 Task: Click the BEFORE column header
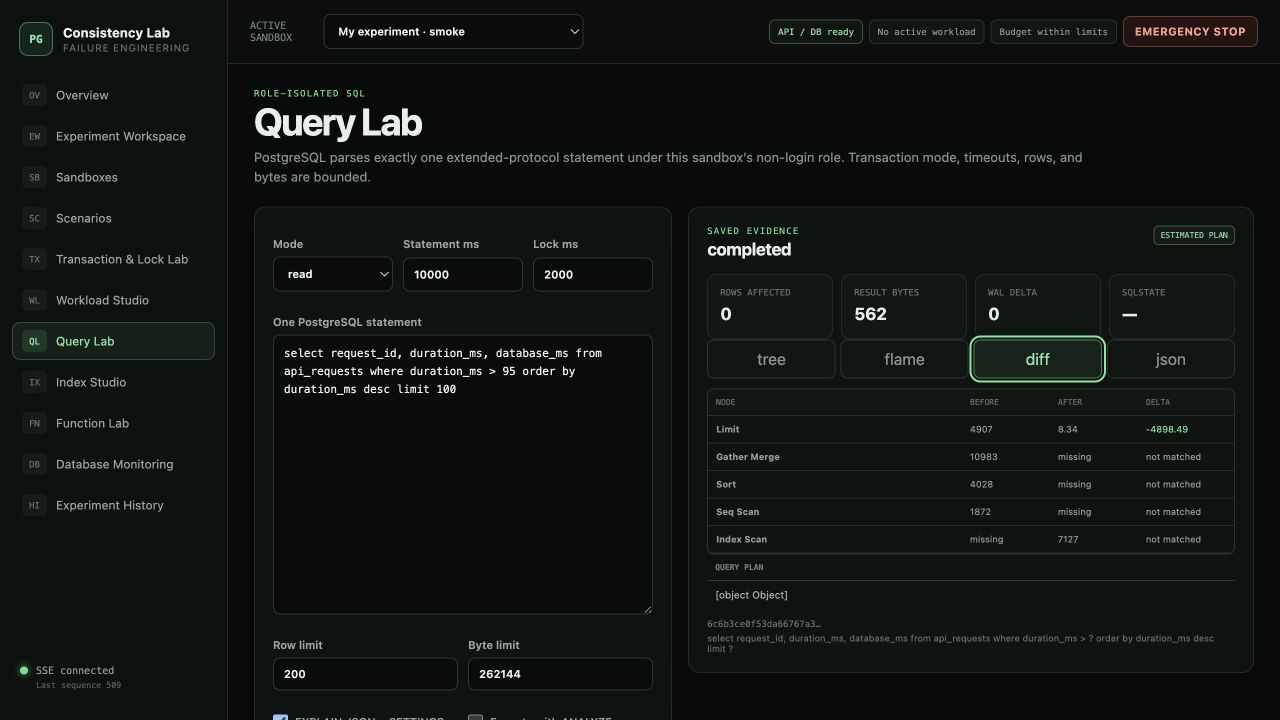(x=984, y=402)
